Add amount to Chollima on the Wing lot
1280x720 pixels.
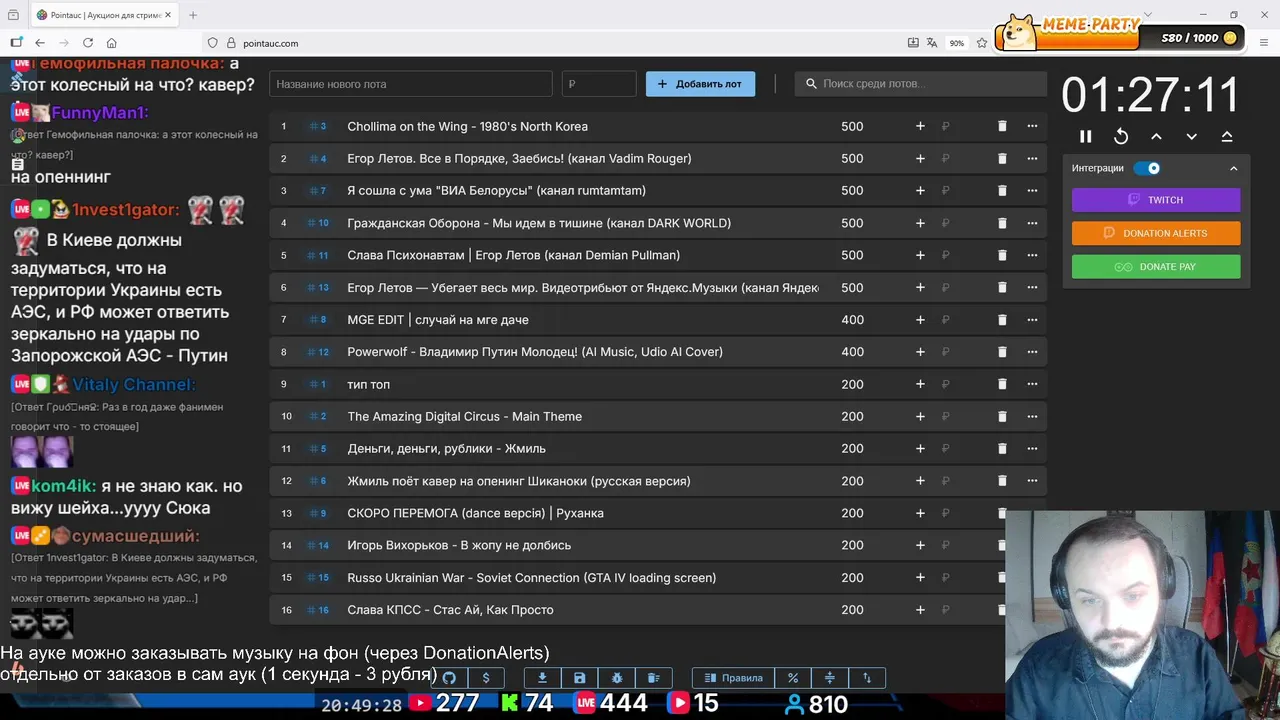(x=920, y=126)
